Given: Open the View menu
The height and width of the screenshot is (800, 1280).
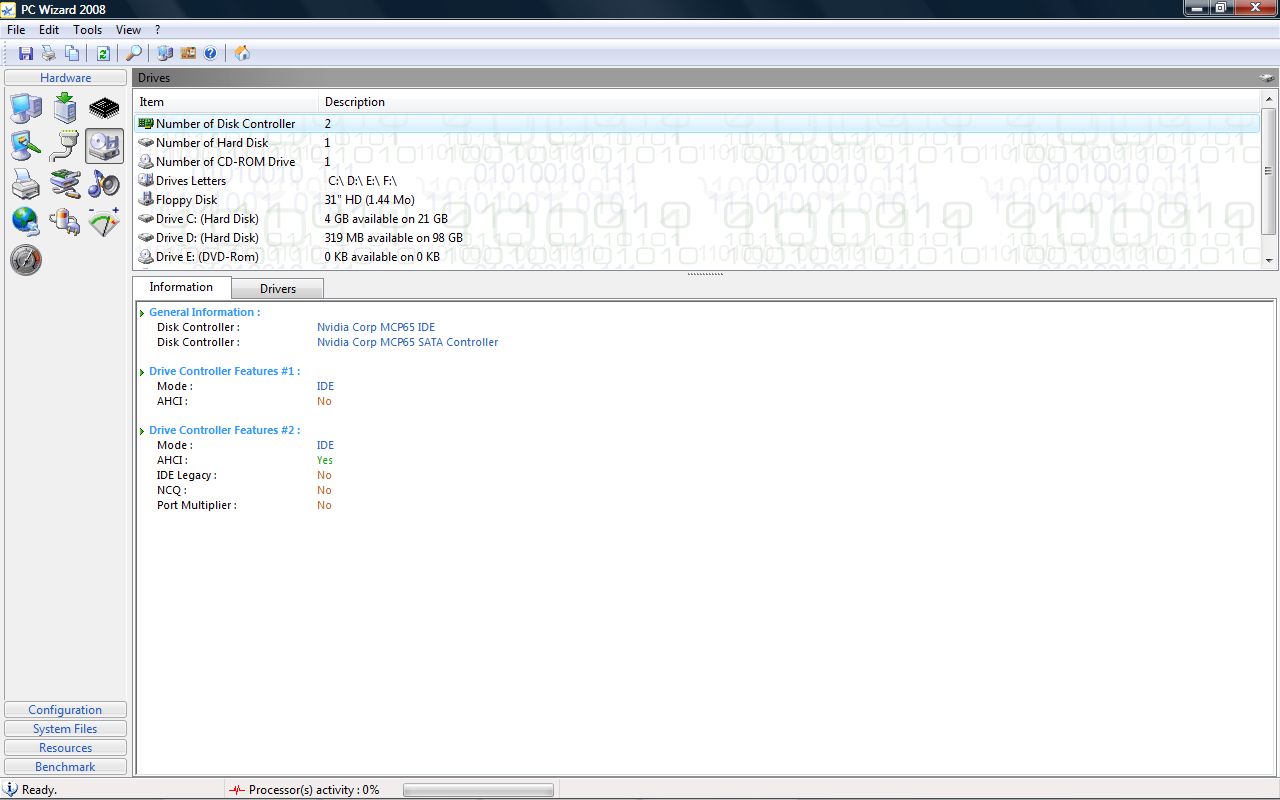Looking at the screenshot, I should pyautogui.click(x=128, y=30).
